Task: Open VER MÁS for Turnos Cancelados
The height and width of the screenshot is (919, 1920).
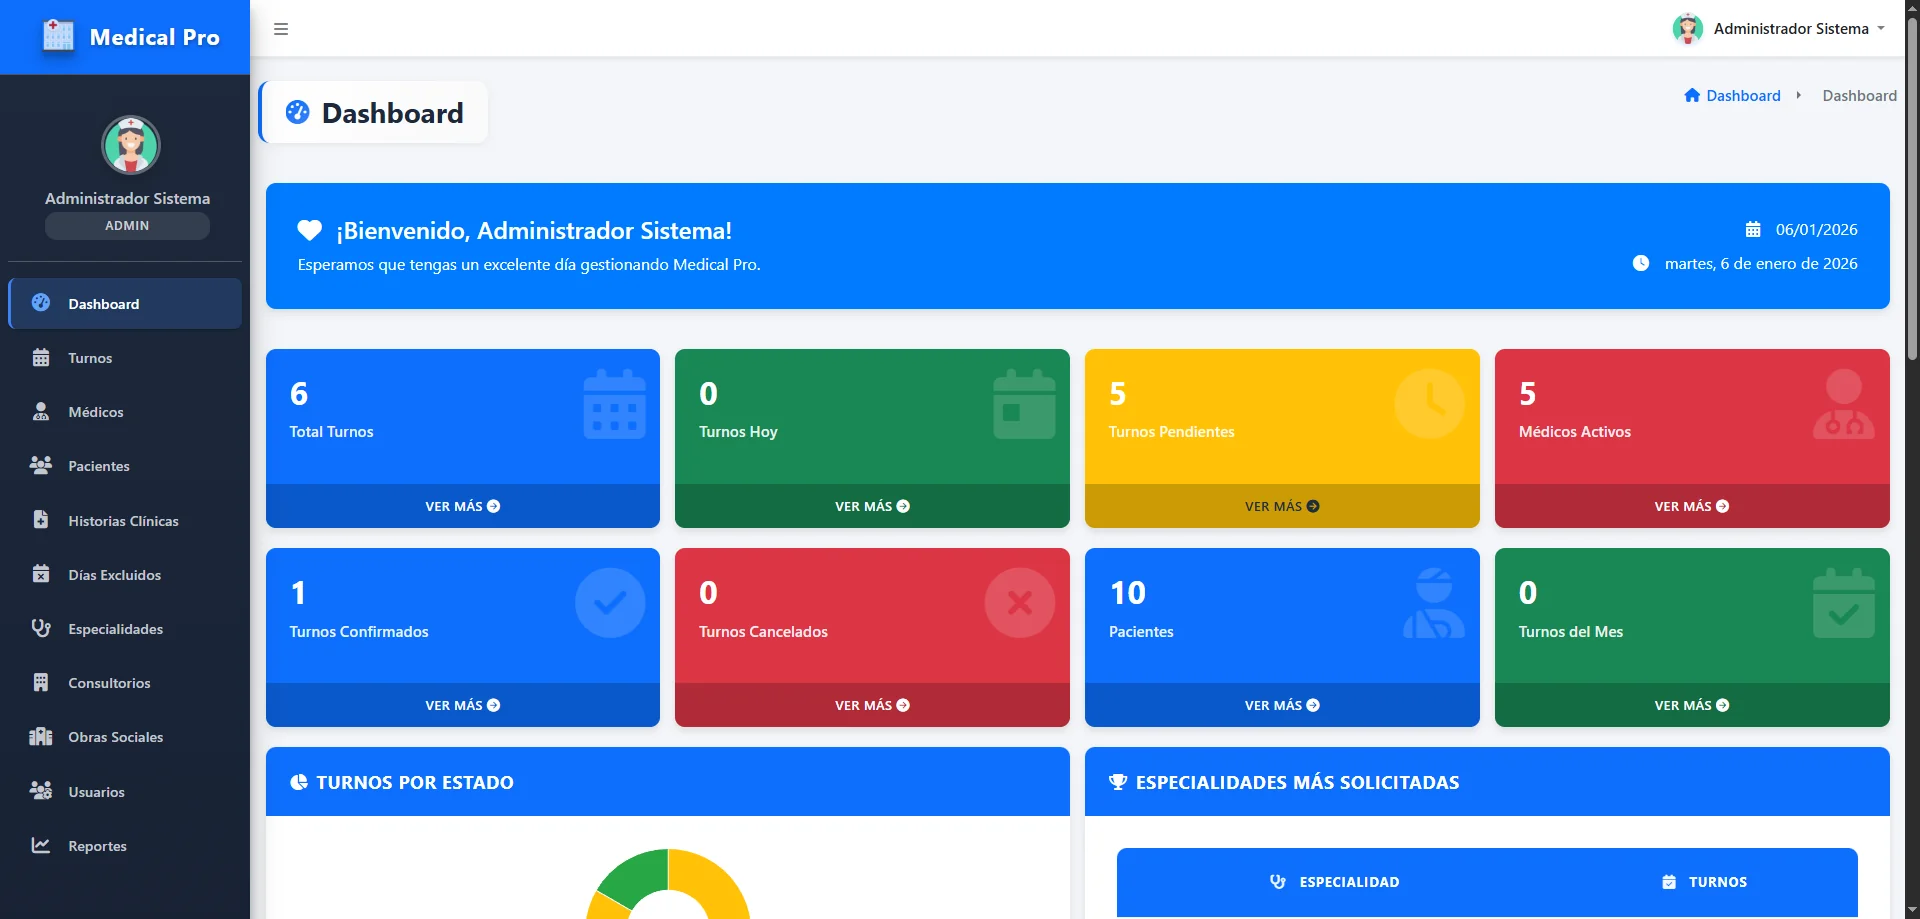Action: point(872,705)
